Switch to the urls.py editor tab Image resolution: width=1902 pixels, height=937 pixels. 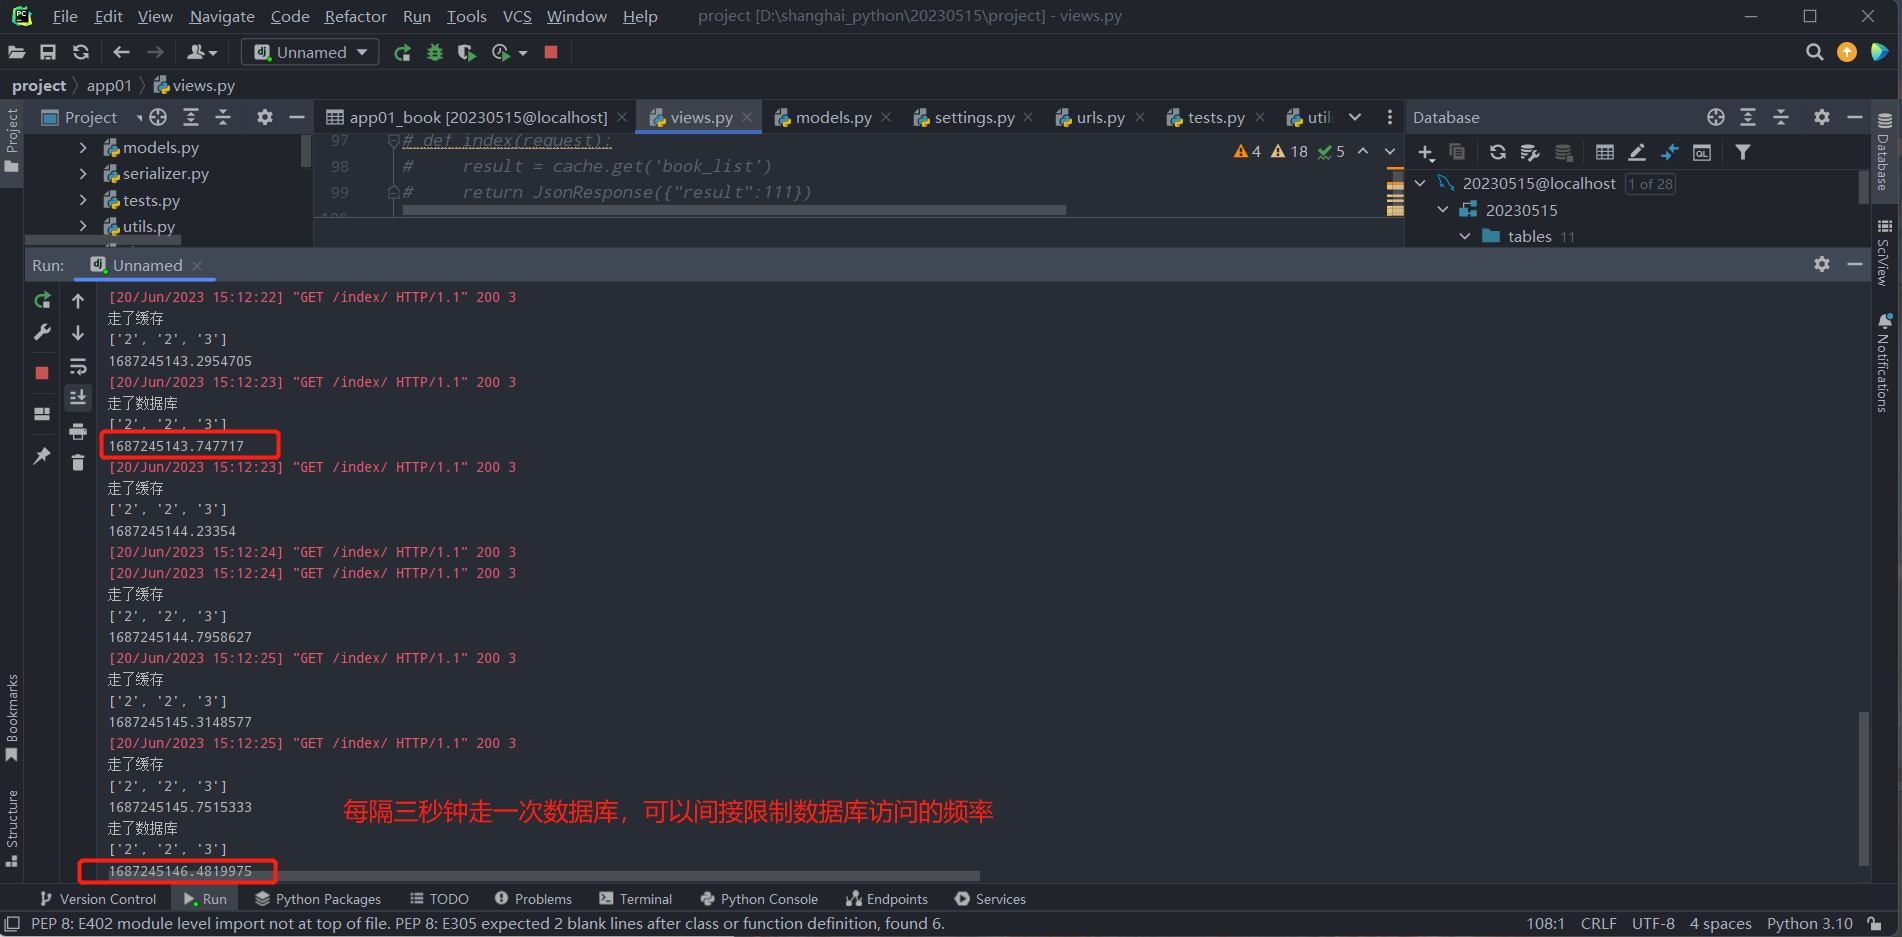1100,117
